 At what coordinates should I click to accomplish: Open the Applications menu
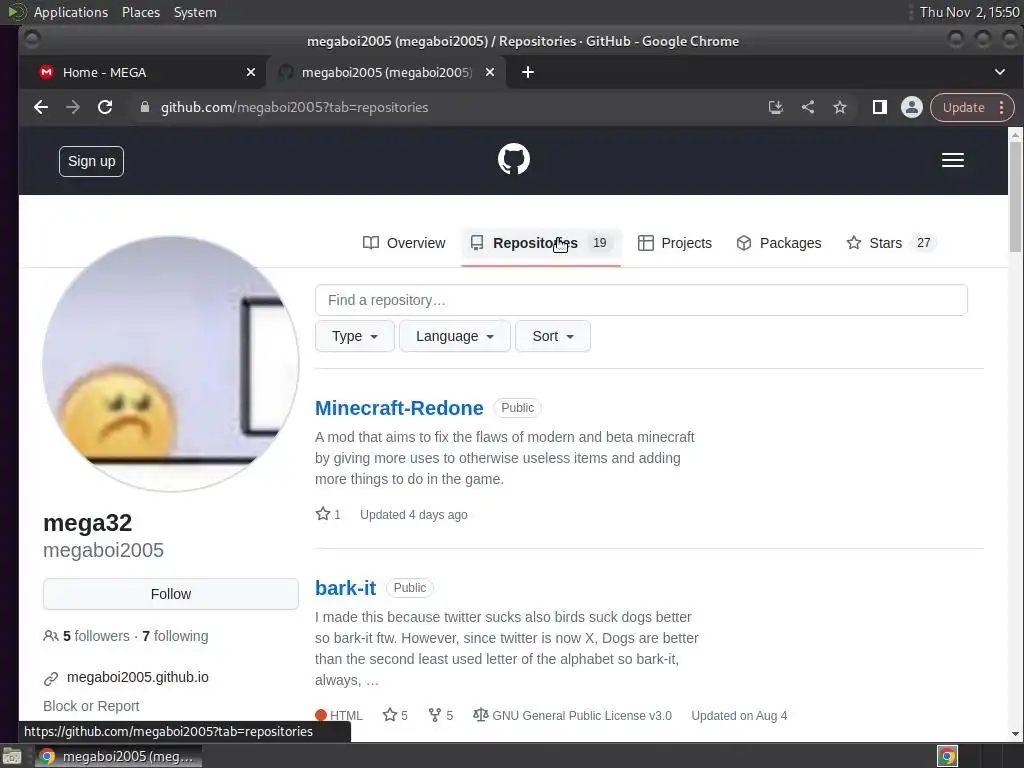pyautogui.click(x=71, y=12)
